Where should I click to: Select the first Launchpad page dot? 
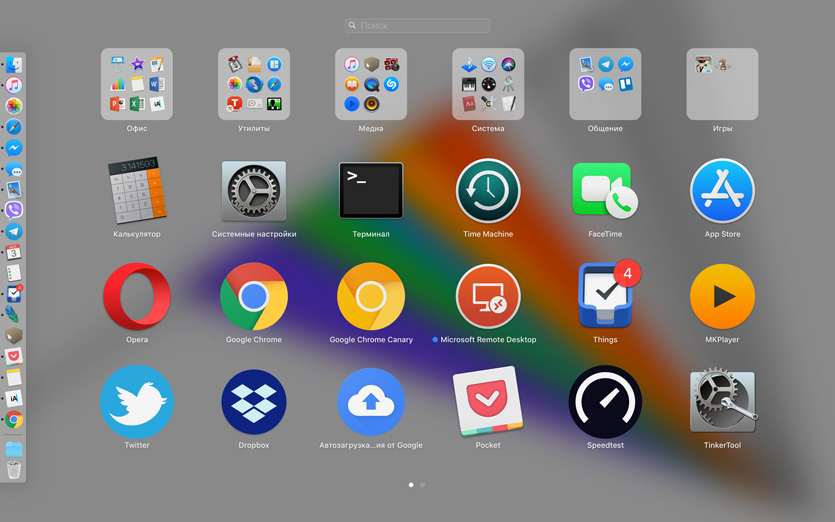(x=411, y=485)
